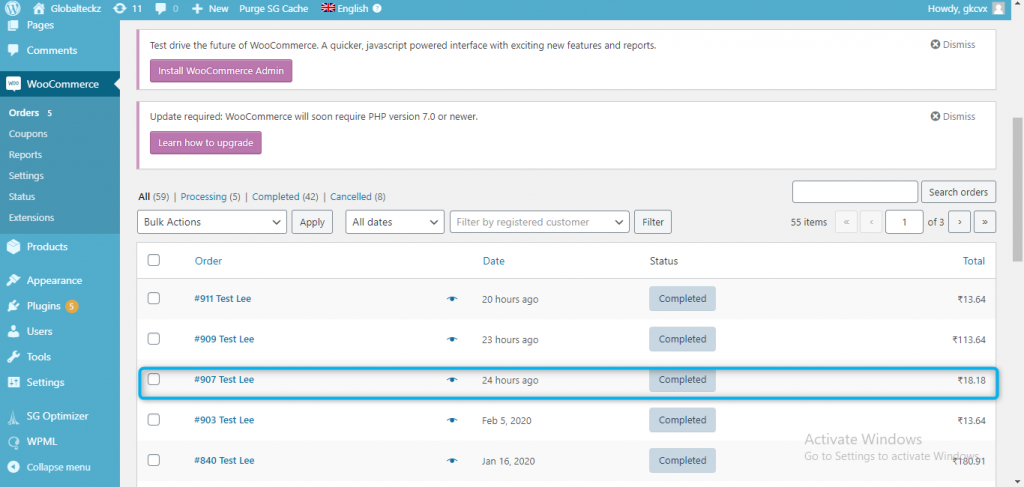
Task: Click the WPML icon
Action: pyautogui.click(x=13, y=441)
